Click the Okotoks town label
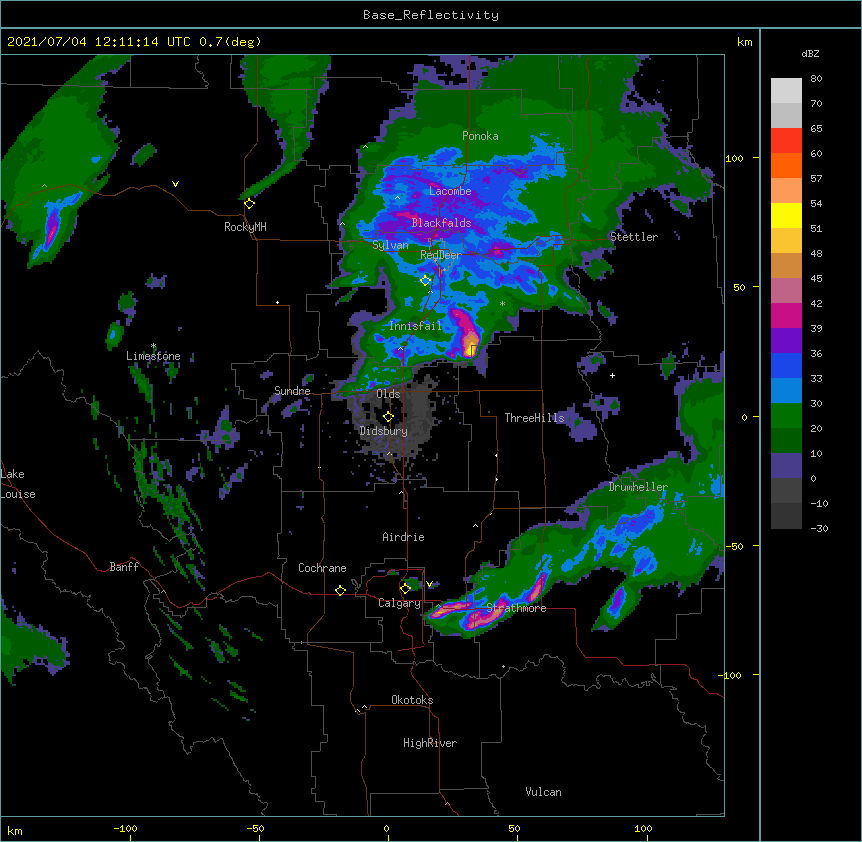The height and width of the screenshot is (842, 862). pos(412,700)
